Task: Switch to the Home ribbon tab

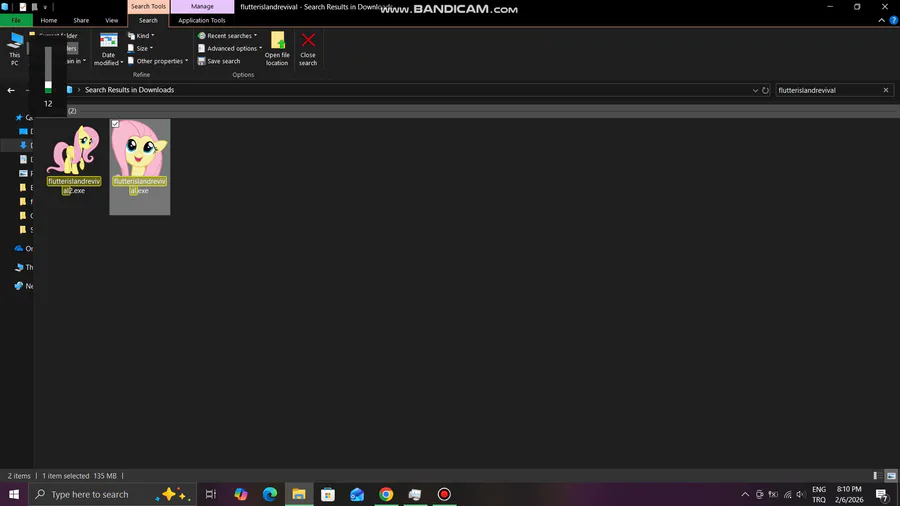Action: pyautogui.click(x=49, y=20)
